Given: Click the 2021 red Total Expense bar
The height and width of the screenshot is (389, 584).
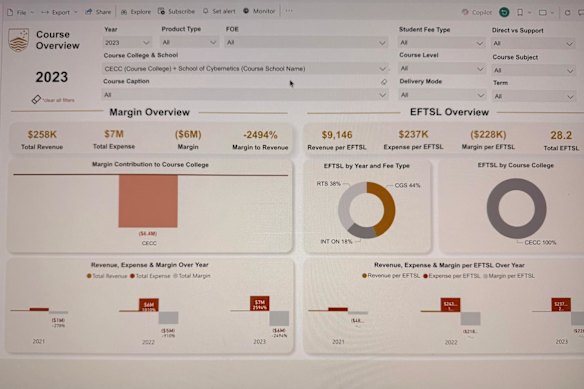Looking at the screenshot, I should coord(39,309).
